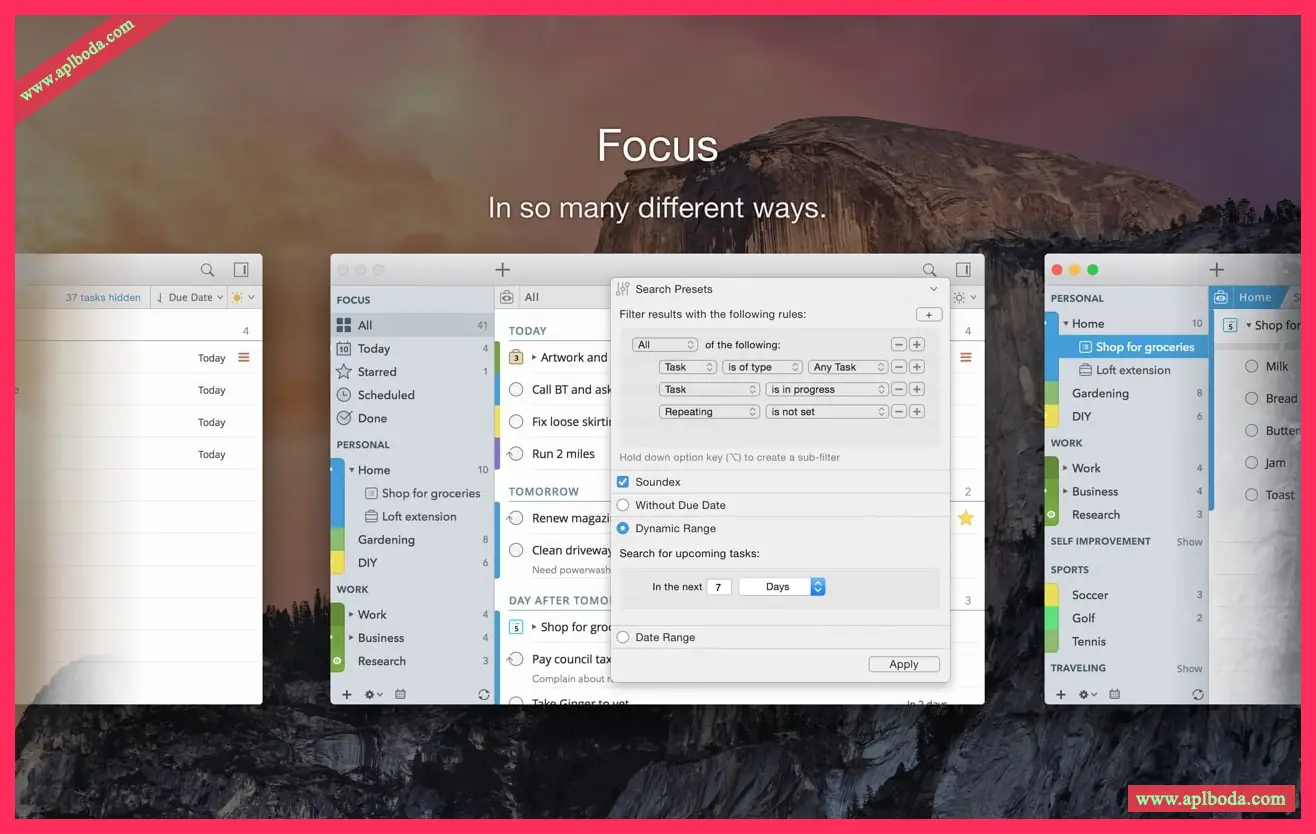Open calendar icon in center sidebar footer

(x=400, y=694)
